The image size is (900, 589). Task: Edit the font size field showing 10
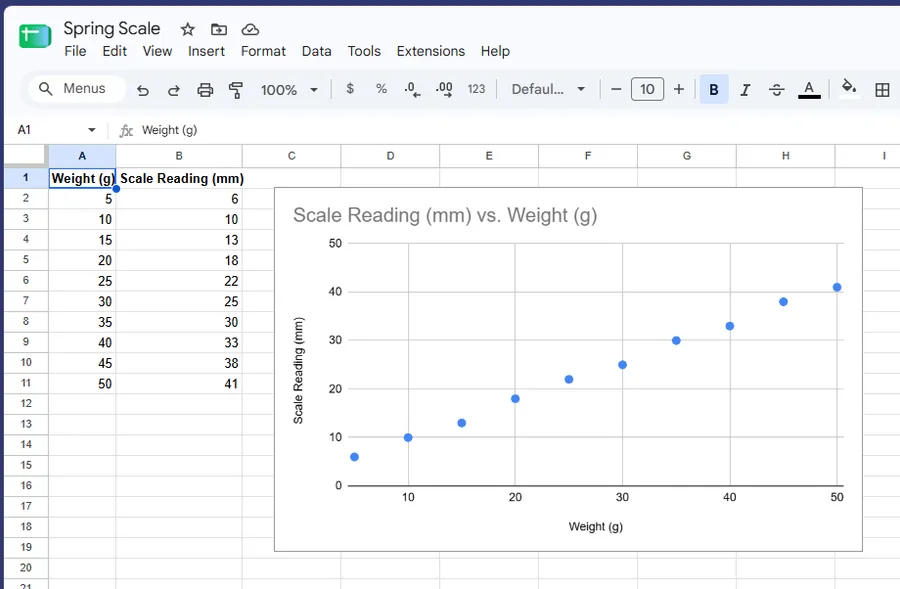click(647, 89)
